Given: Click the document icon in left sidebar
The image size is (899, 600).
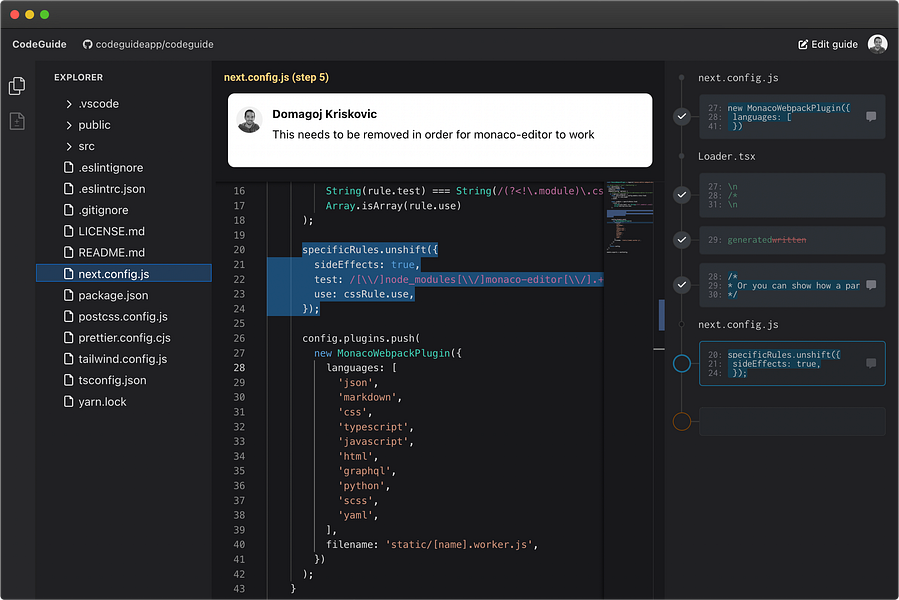Looking at the screenshot, I should coord(17,121).
